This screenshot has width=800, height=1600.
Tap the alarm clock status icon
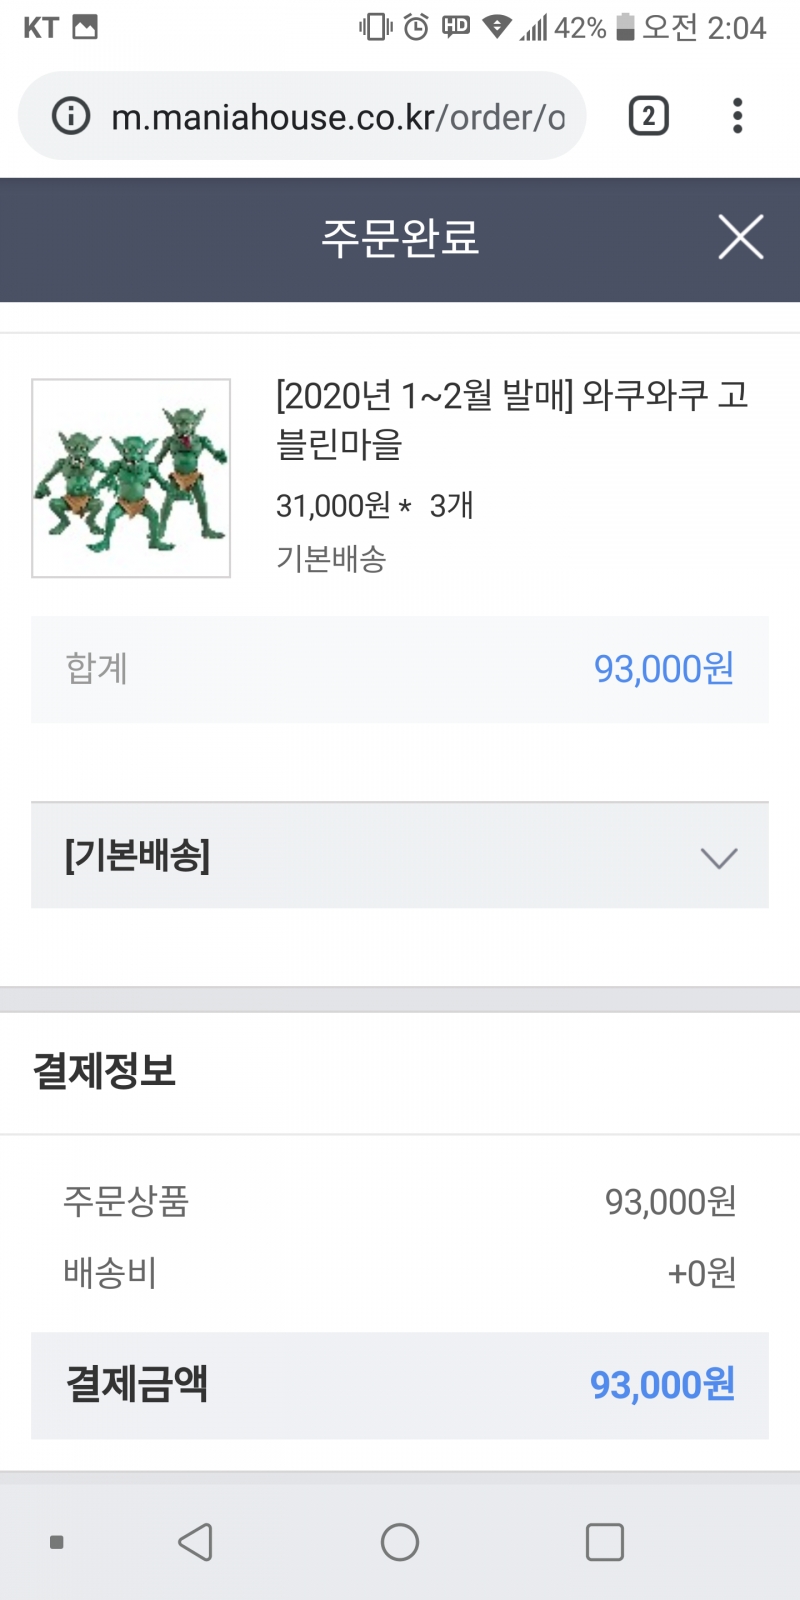[416, 27]
